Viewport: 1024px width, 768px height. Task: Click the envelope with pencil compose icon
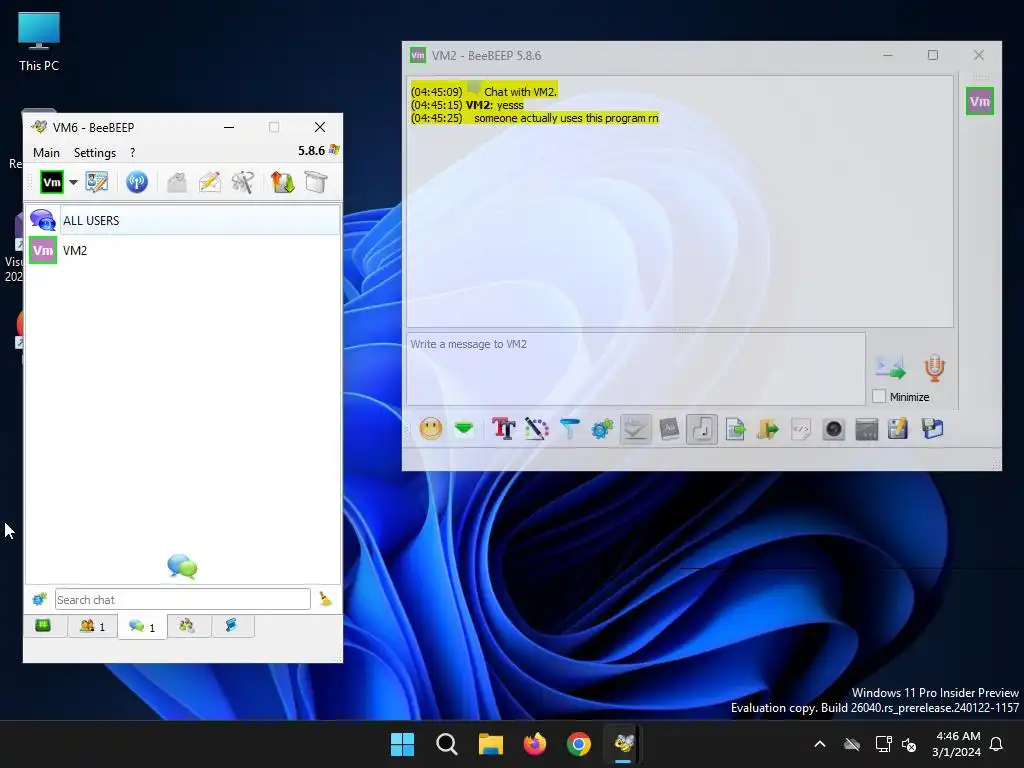210,182
